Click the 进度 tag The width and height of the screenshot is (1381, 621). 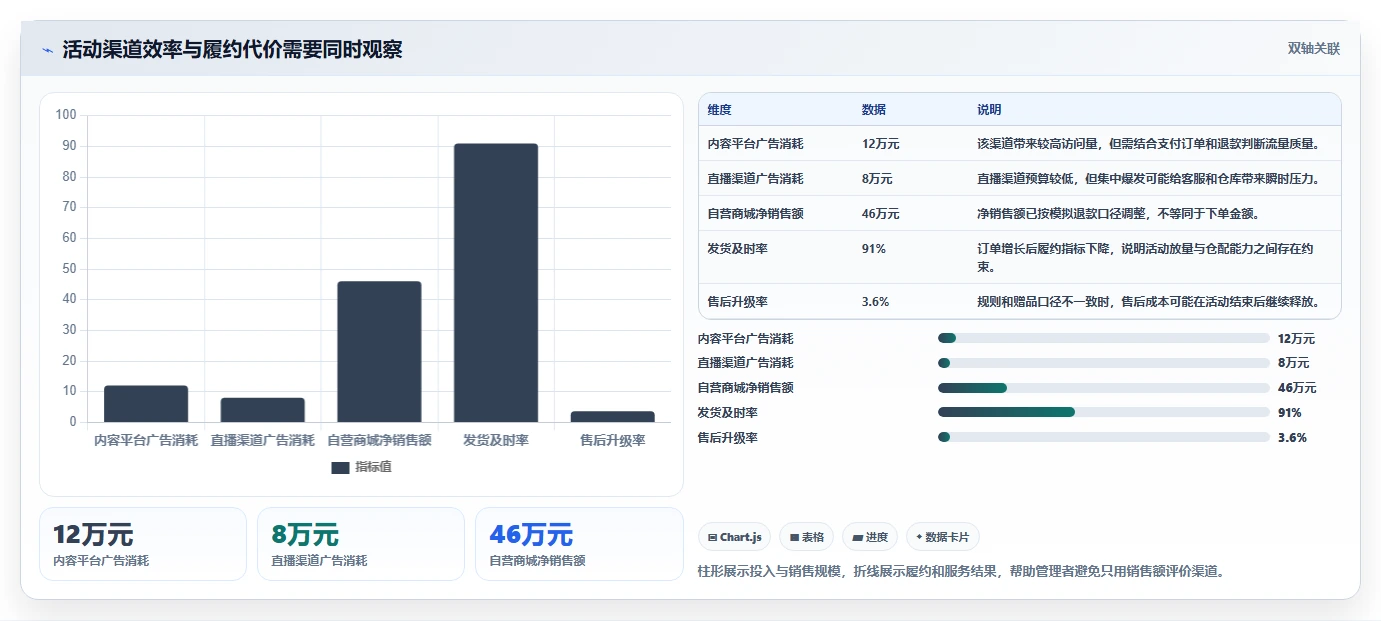pos(870,537)
